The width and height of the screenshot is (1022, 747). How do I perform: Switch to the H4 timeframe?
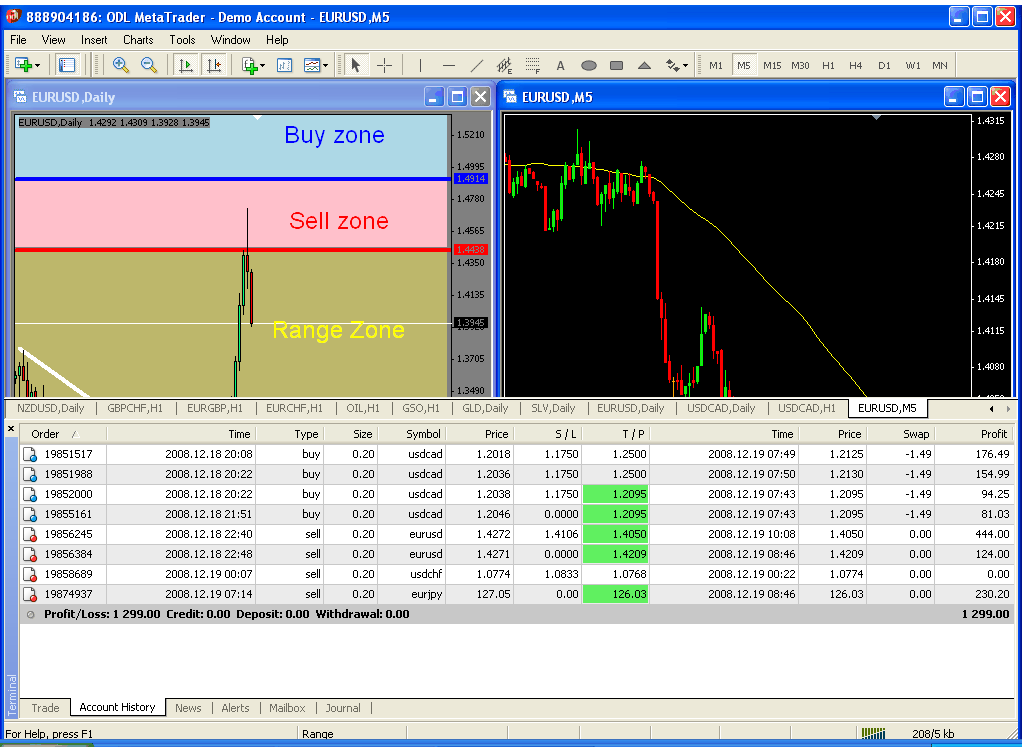tap(856, 65)
